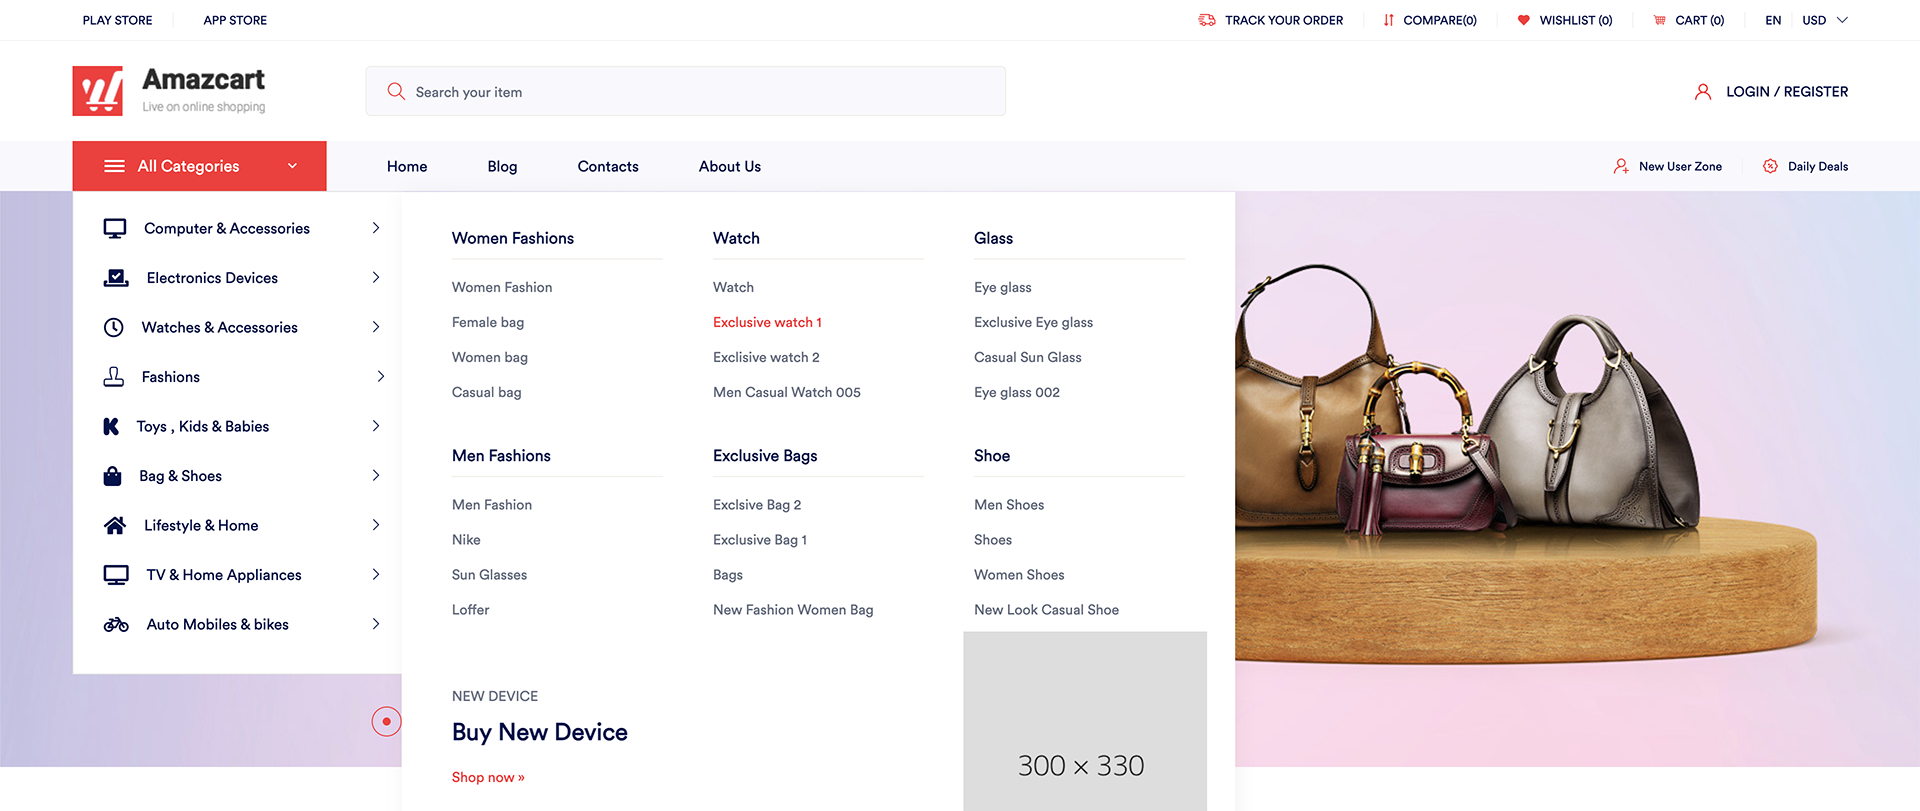Viewport: 1920px width, 811px height.
Task: Click the Bag & Shoes bag icon
Action: coord(113,476)
